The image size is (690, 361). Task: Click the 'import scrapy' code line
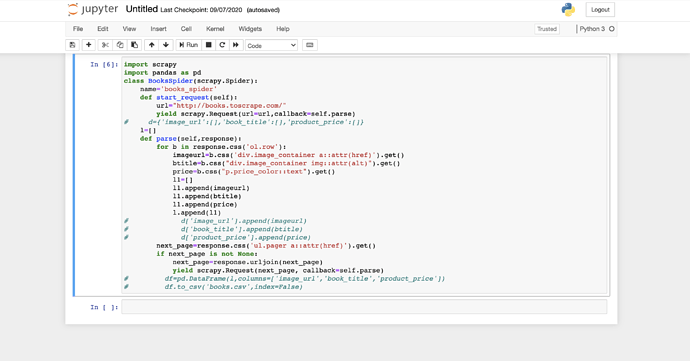pyautogui.click(x=150, y=65)
